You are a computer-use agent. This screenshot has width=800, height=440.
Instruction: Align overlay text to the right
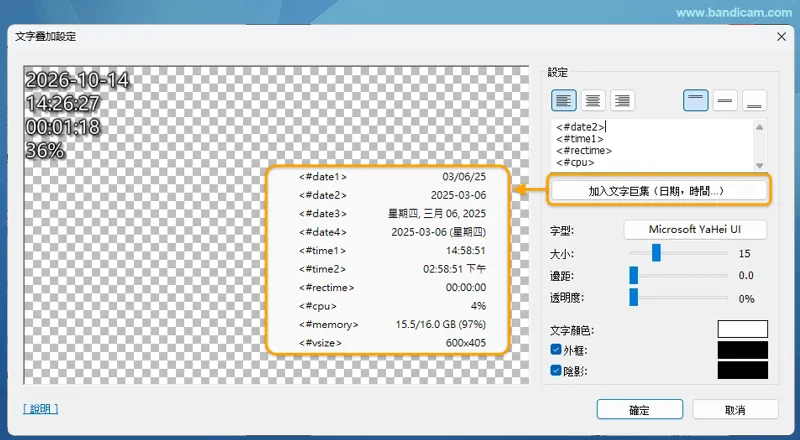622,101
